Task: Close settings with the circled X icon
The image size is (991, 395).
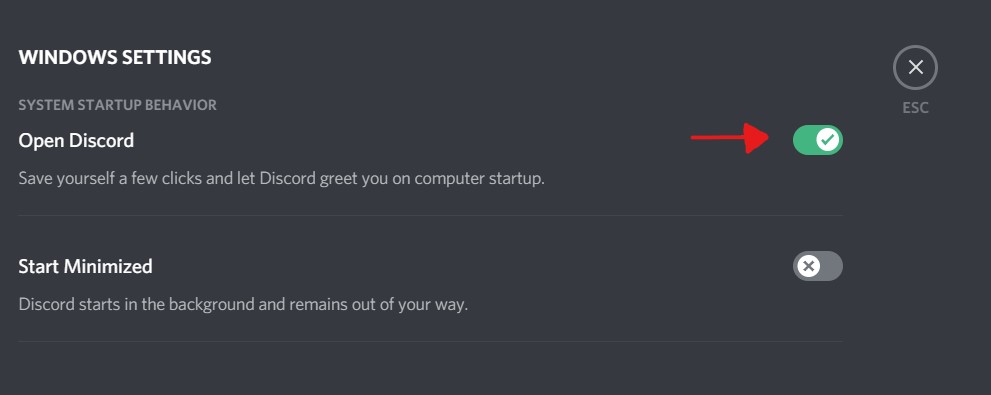Action: click(x=915, y=68)
